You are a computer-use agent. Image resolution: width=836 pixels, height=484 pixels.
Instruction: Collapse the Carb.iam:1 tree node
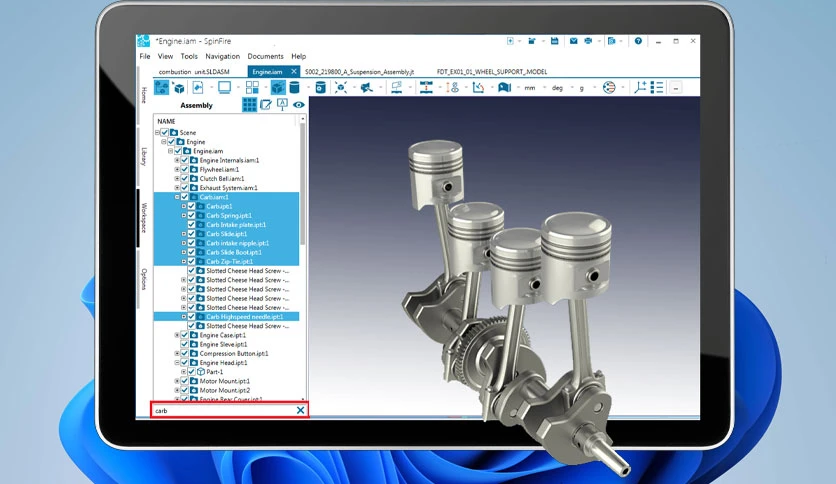tap(177, 197)
